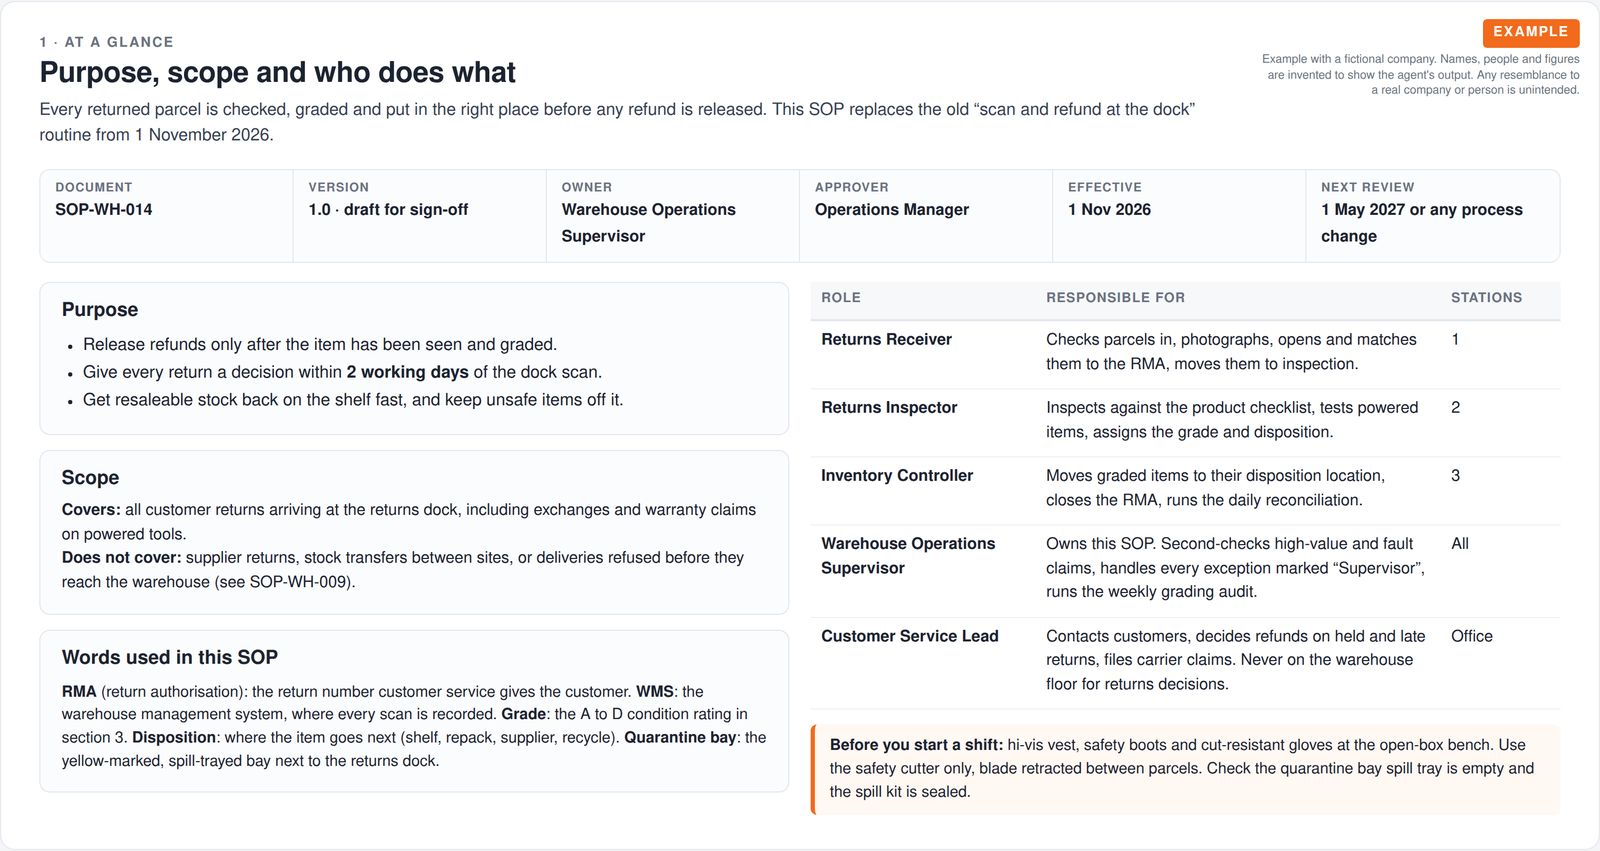
Task: Click the orange EXAMPLE badge
Action: coord(1530,32)
